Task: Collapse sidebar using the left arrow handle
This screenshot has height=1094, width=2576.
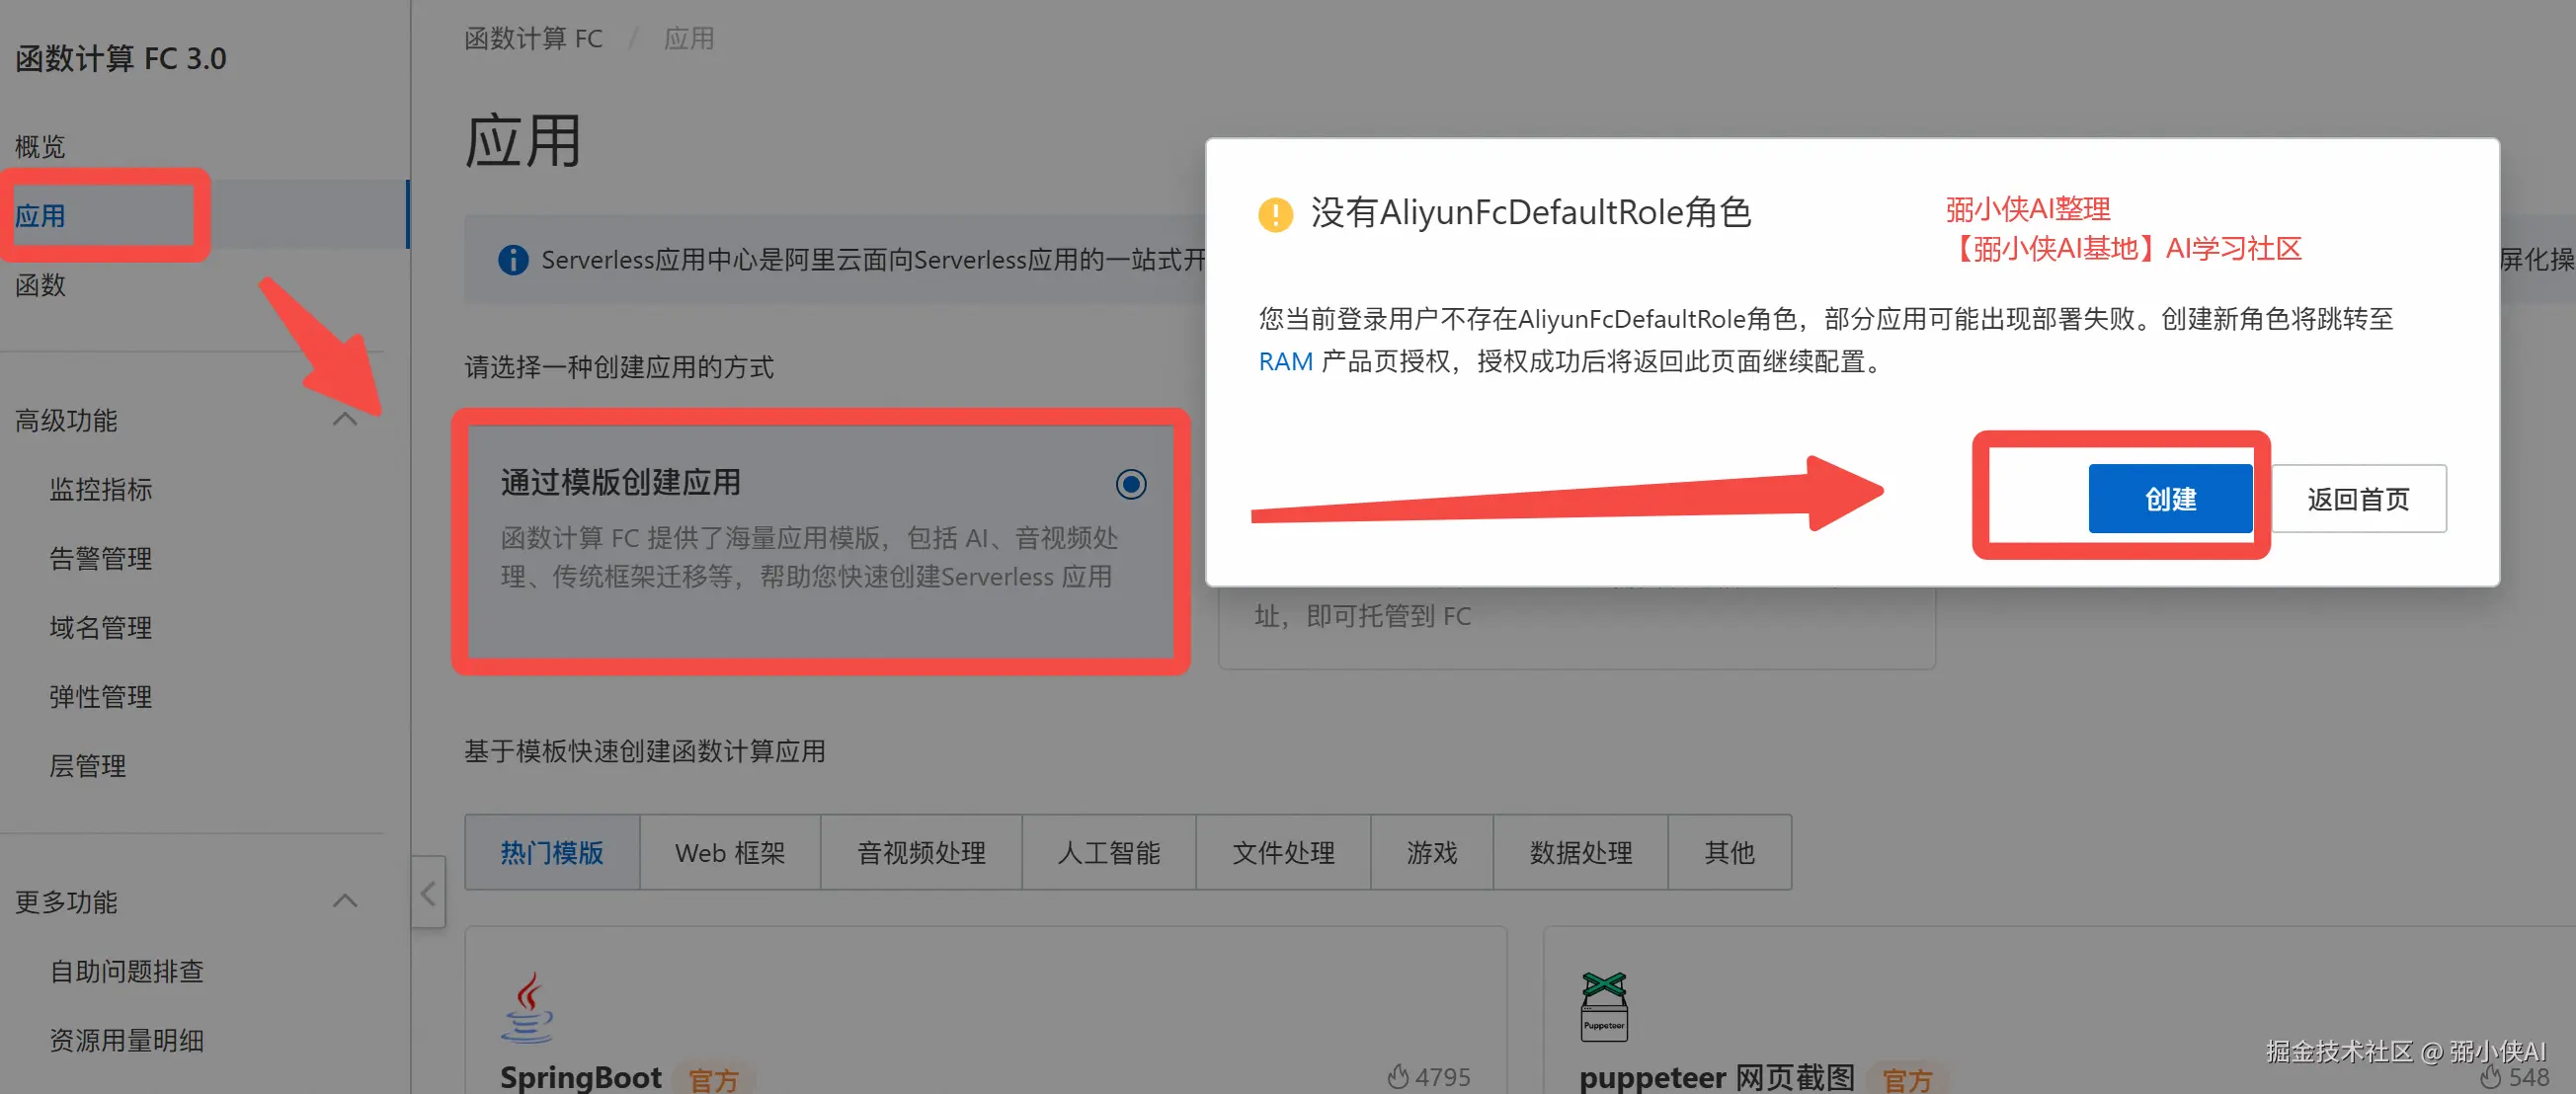Action: coord(428,892)
